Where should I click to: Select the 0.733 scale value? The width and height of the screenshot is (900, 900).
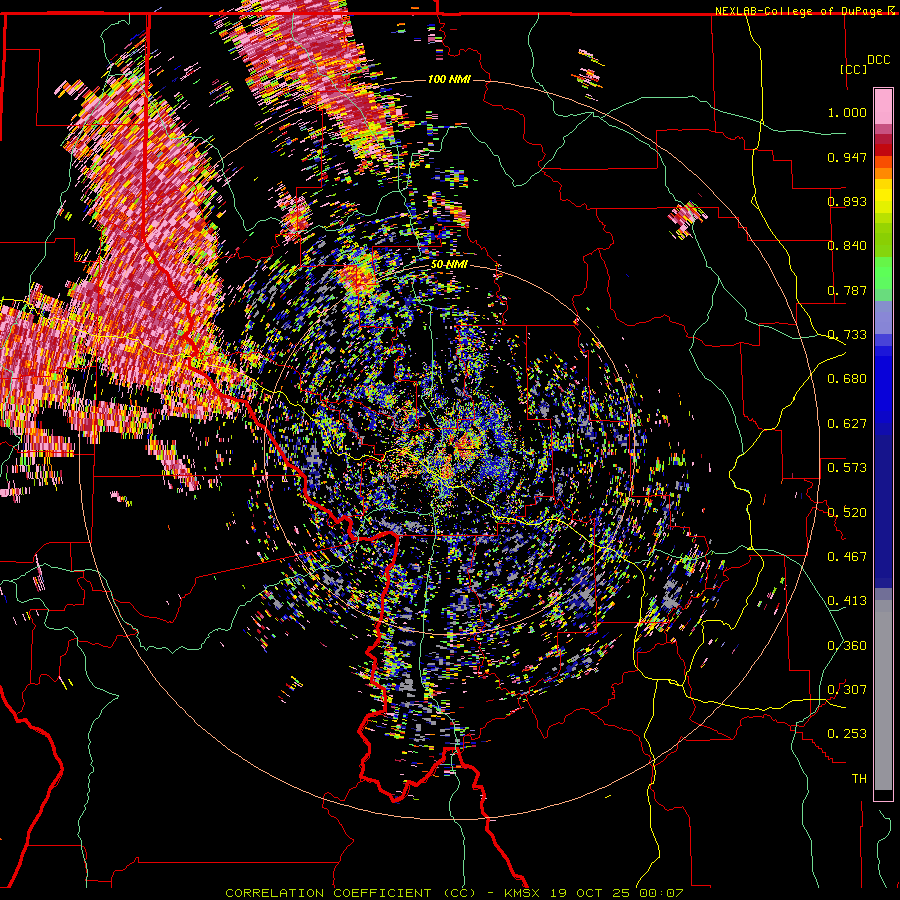click(x=847, y=335)
